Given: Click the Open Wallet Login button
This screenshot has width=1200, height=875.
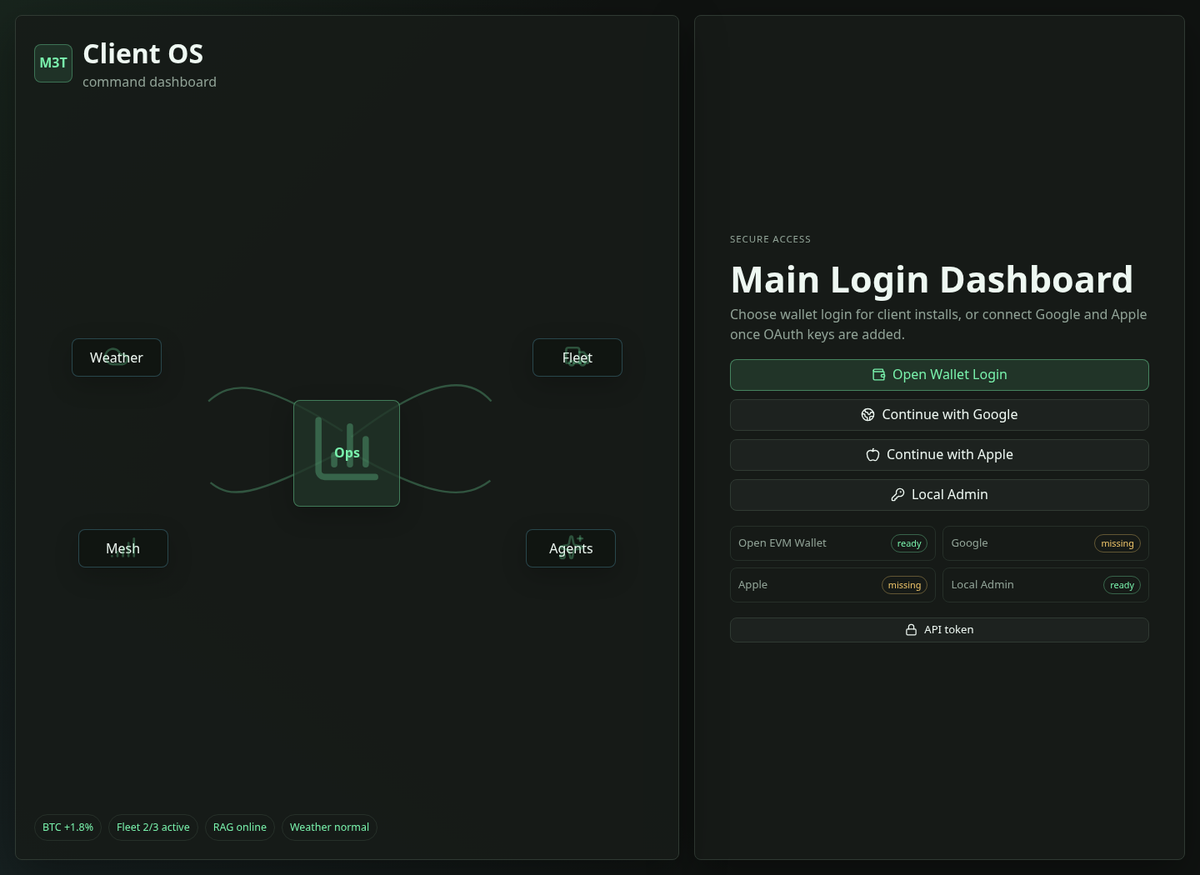Looking at the screenshot, I should coord(939,375).
